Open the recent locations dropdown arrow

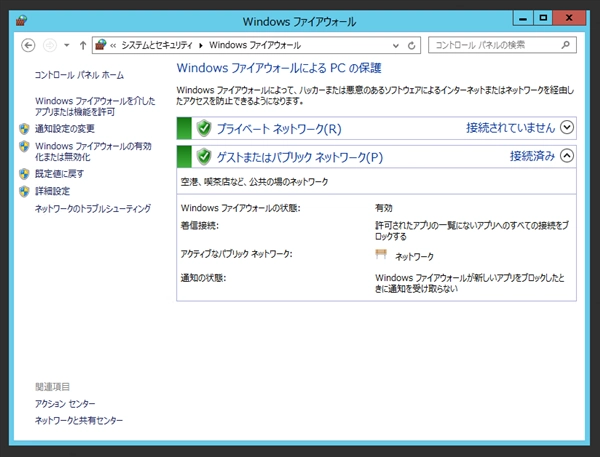tap(67, 45)
